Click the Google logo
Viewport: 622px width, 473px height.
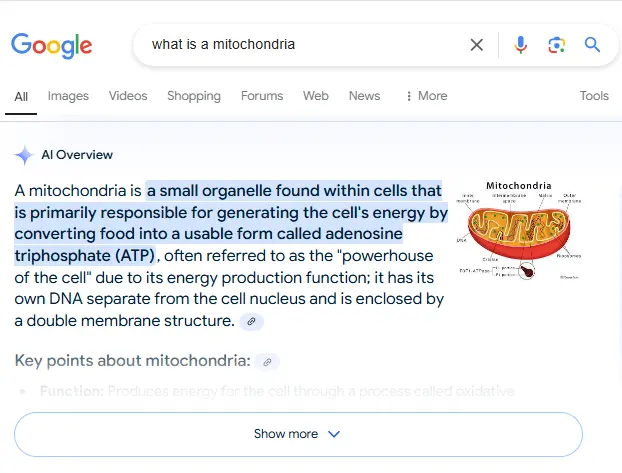pyautogui.click(x=52, y=45)
